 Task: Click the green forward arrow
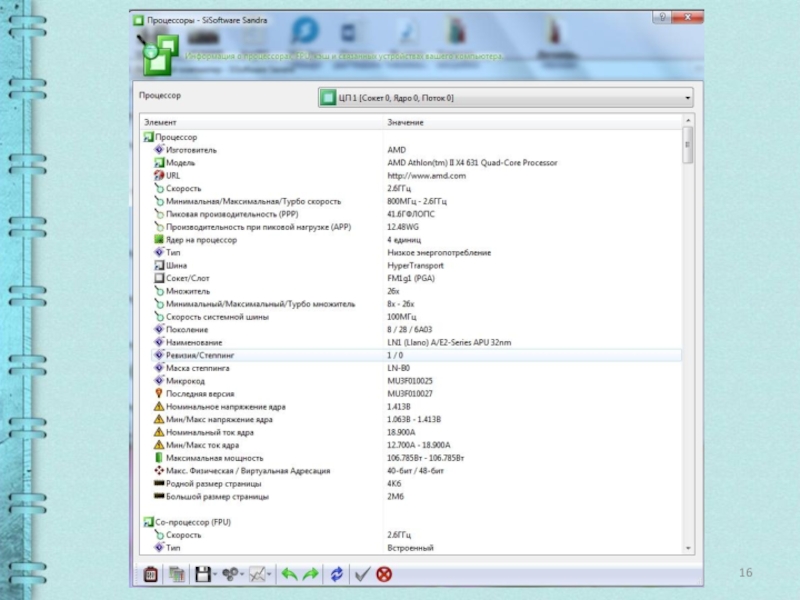point(310,574)
